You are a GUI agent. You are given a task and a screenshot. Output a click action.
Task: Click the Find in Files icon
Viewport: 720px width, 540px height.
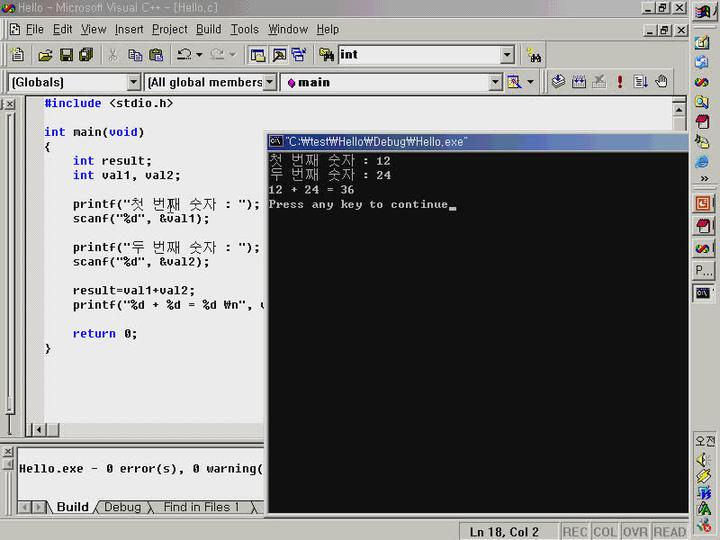click(326, 55)
